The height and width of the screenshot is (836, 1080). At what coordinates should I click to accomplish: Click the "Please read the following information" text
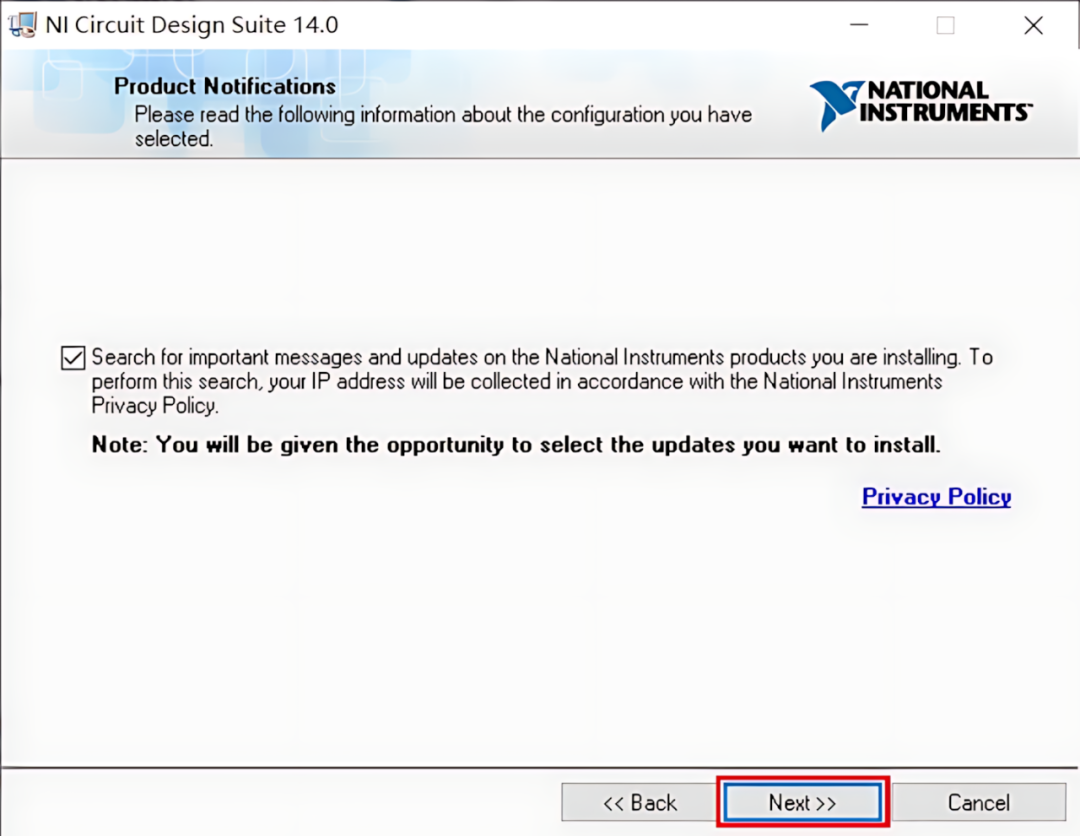click(443, 126)
